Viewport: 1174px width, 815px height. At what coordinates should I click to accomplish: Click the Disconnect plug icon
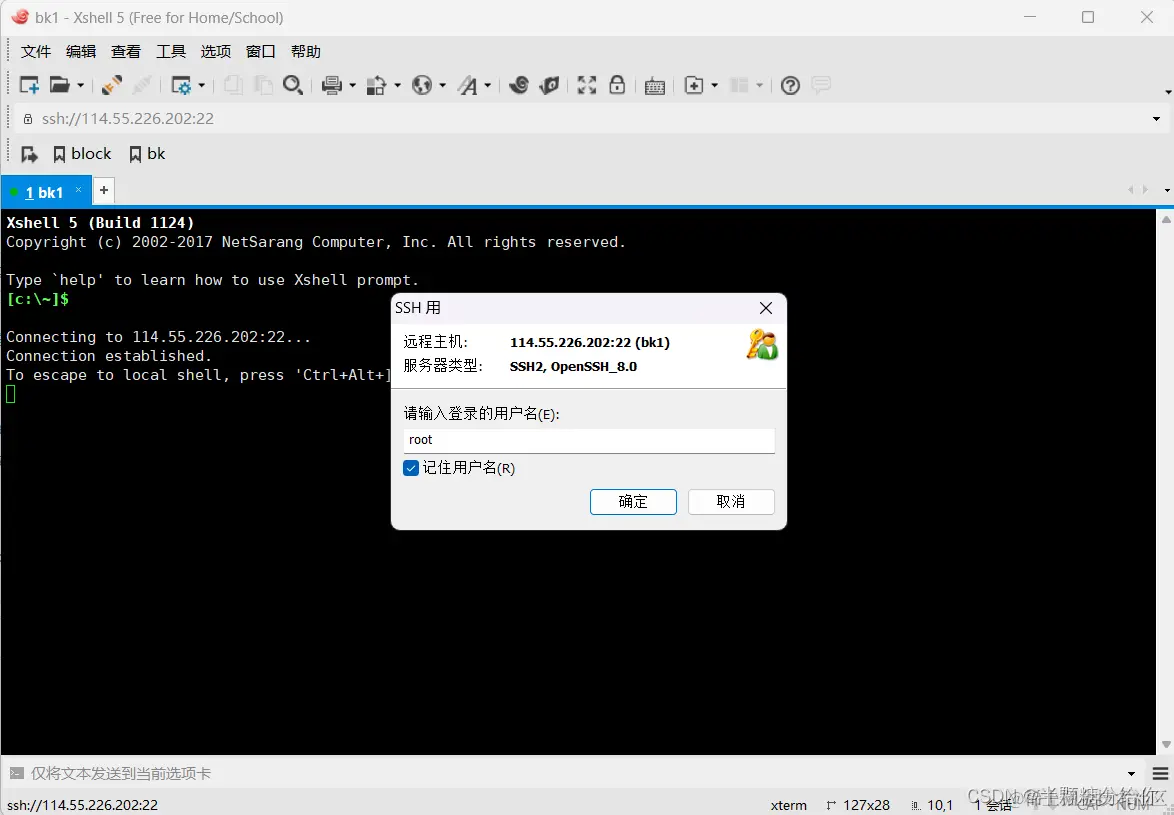click(112, 85)
